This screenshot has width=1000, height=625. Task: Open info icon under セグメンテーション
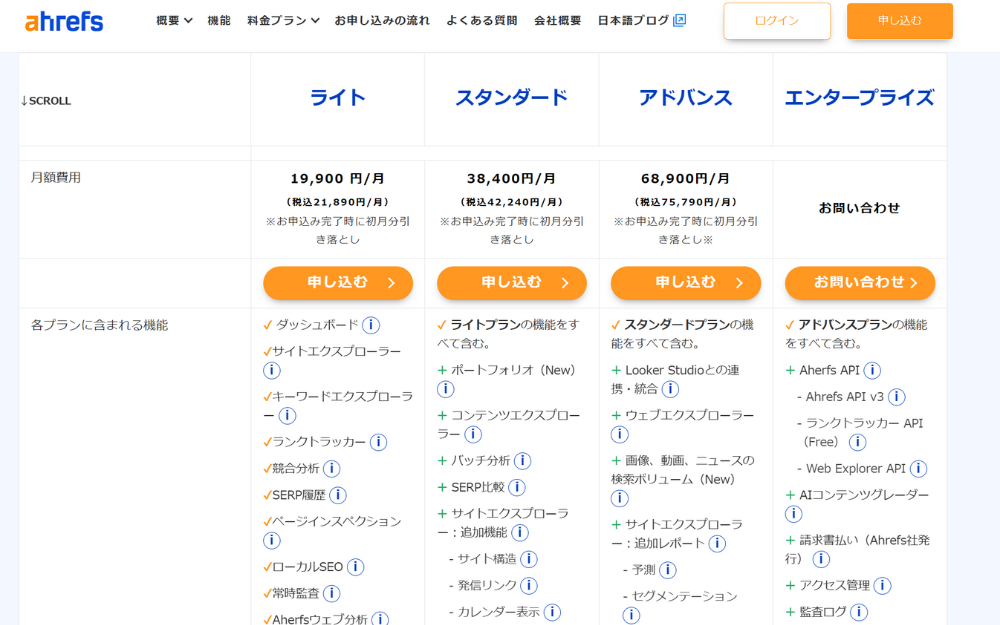pos(631,615)
